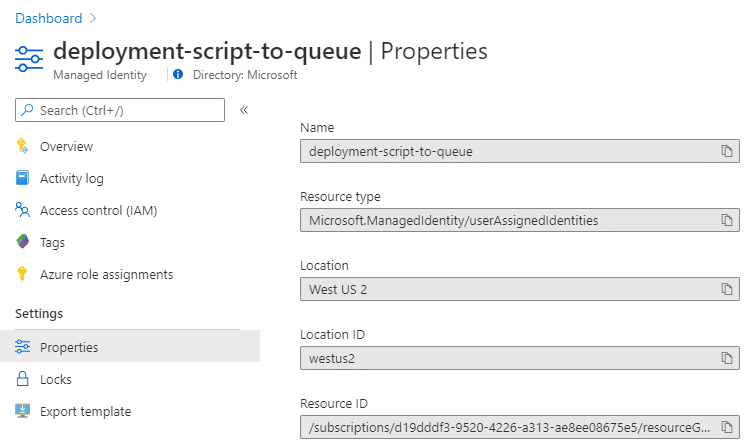Image resolution: width=753 pixels, height=445 pixels.
Task: Click the Directory info icon
Action: pos(178,74)
